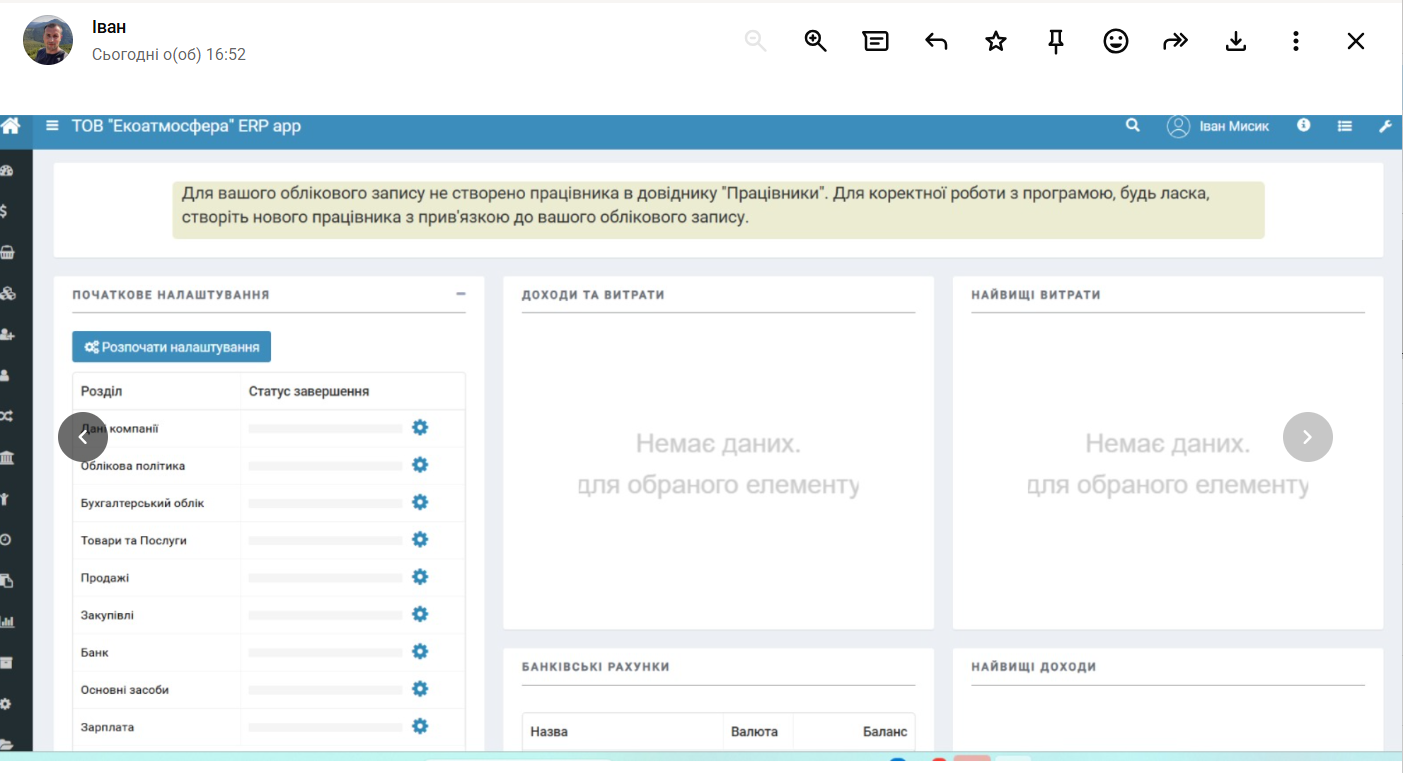Click the Розпочати налаштування button

pos(172,347)
